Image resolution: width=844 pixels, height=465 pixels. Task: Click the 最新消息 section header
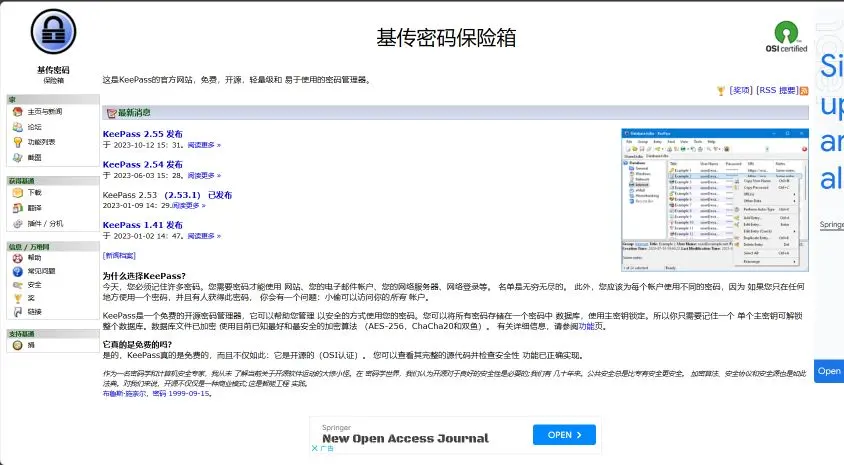[455, 112]
